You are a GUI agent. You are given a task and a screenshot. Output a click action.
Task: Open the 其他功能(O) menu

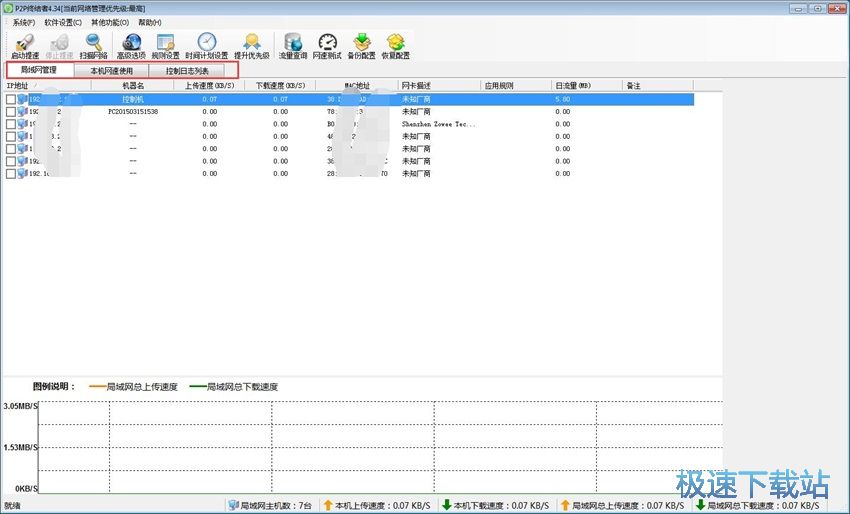pyautogui.click(x=110, y=23)
